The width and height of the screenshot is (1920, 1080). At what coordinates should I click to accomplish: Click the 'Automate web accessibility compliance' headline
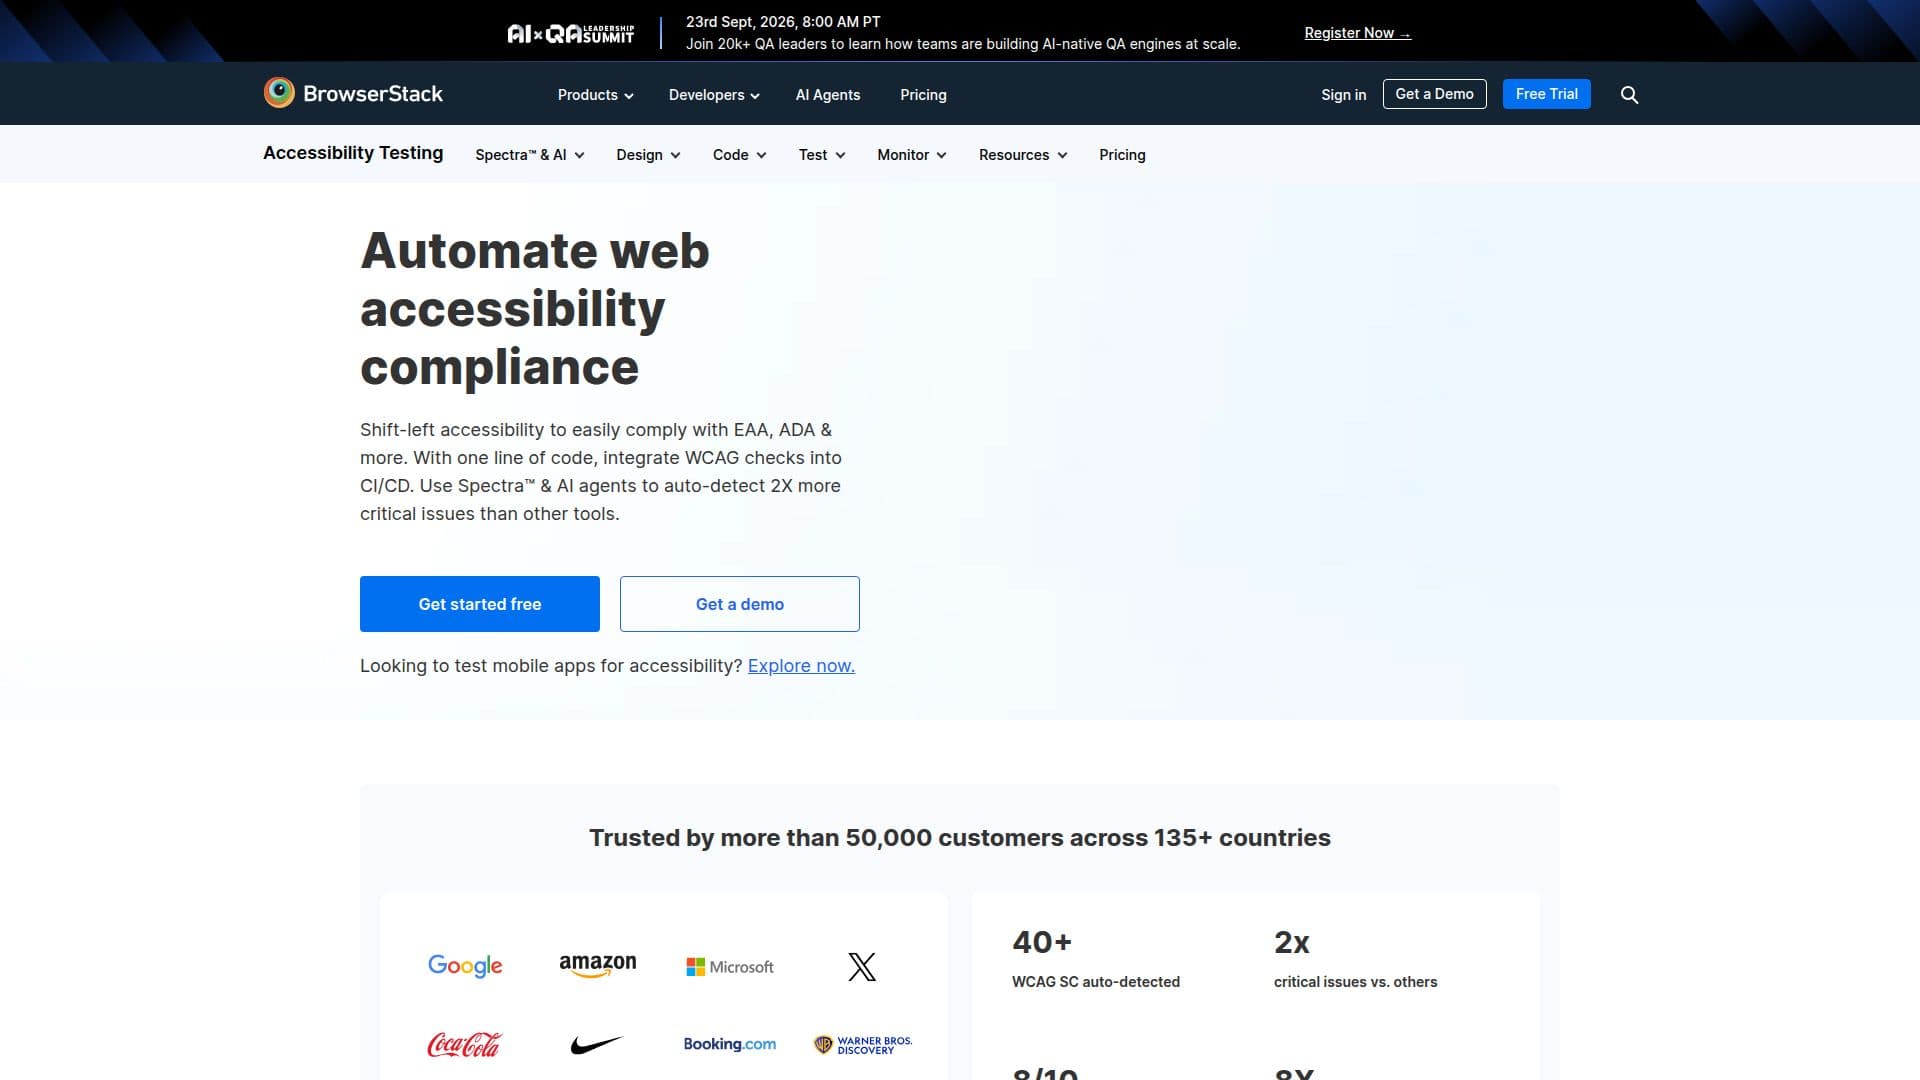coord(535,309)
